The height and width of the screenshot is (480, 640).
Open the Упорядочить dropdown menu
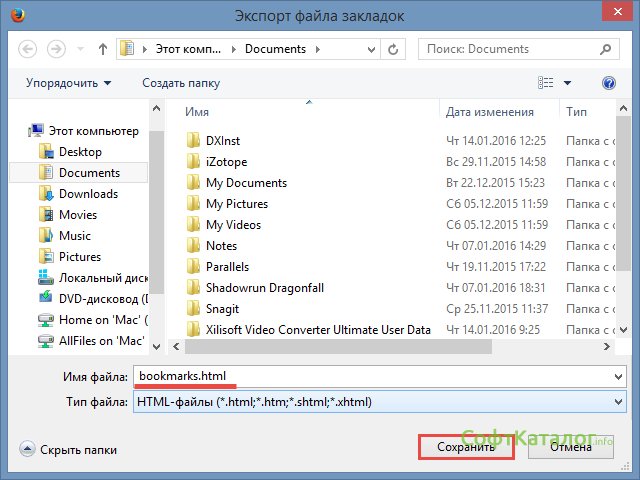pyautogui.click(x=68, y=83)
